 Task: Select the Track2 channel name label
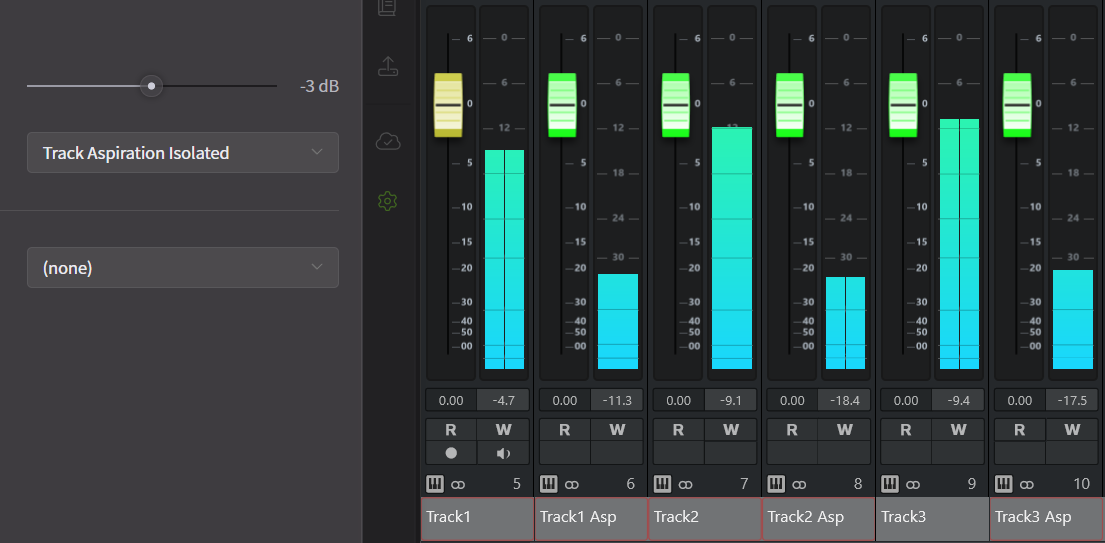click(705, 518)
